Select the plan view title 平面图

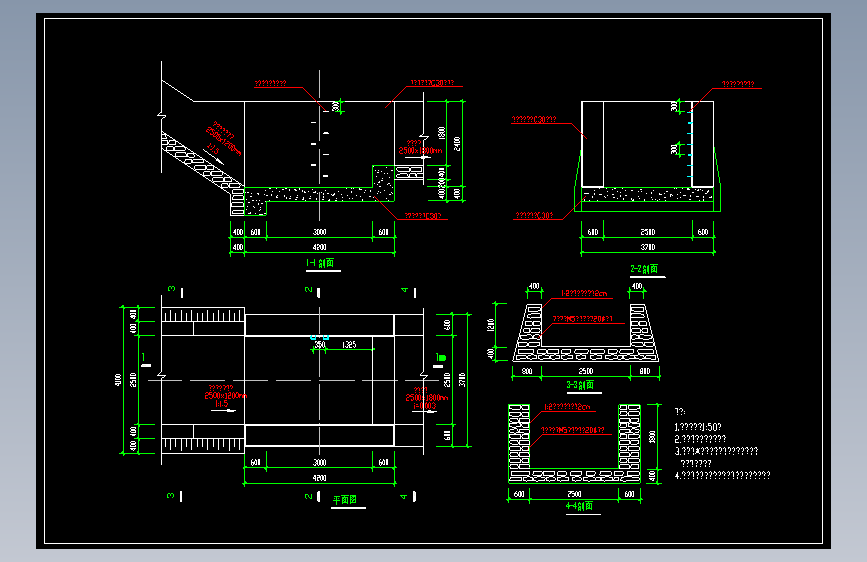click(x=344, y=500)
